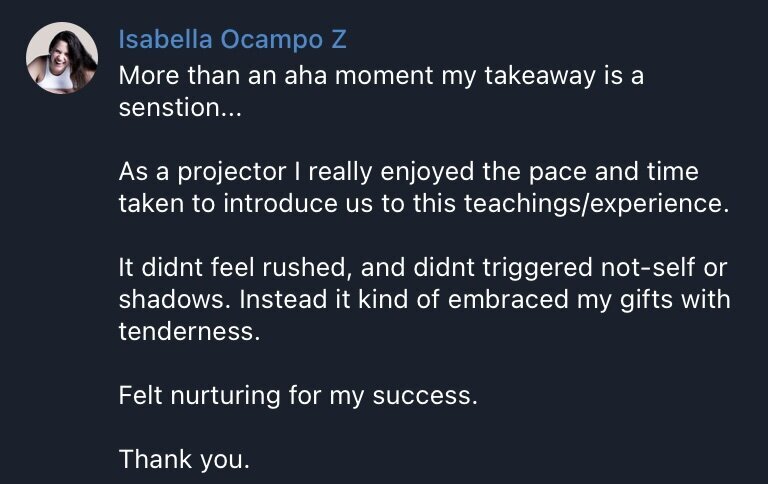Select the "As a projector" message line
Screen dimensions: 768x484
click(x=408, y=172)
